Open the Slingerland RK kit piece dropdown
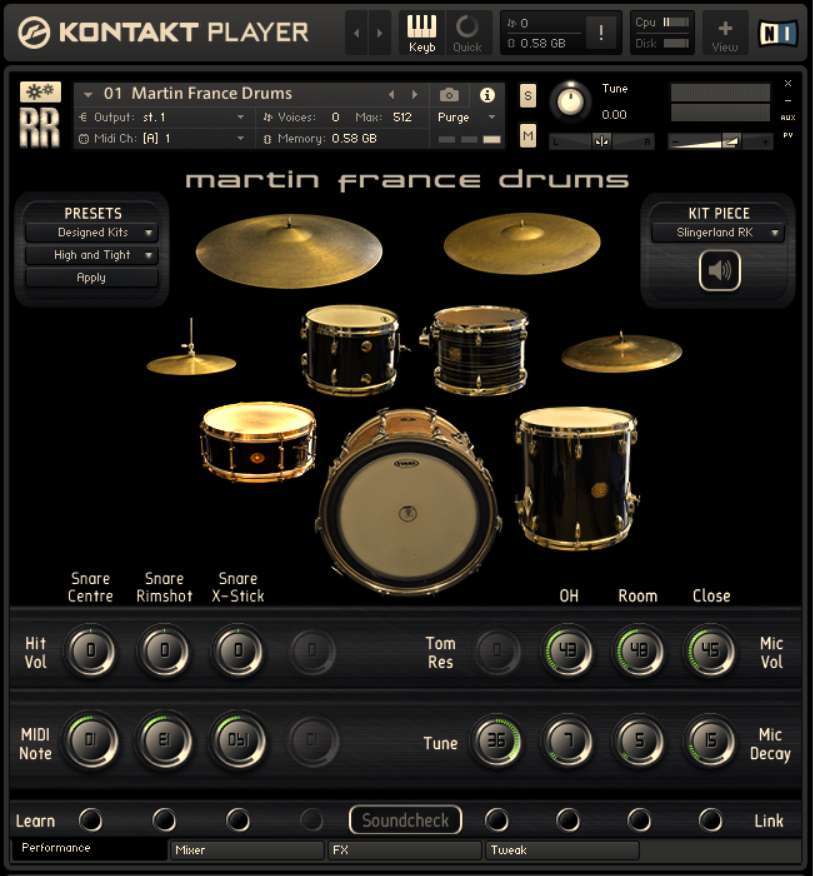The width and height of the screenshot is (813, 876). point(719,232)
